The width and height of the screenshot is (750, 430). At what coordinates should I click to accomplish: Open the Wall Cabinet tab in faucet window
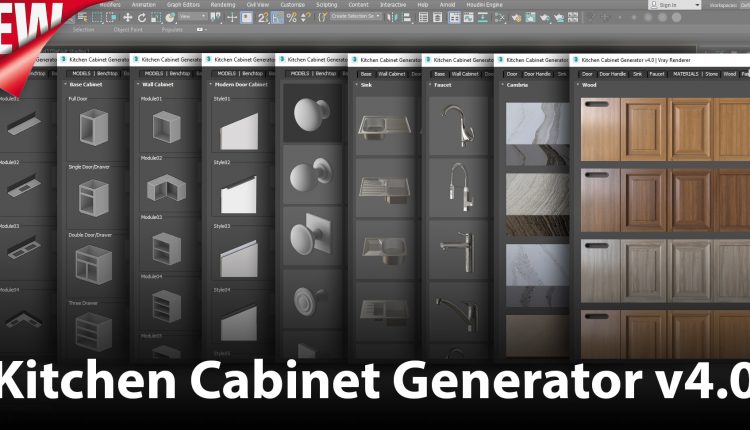tap(465, 73)
